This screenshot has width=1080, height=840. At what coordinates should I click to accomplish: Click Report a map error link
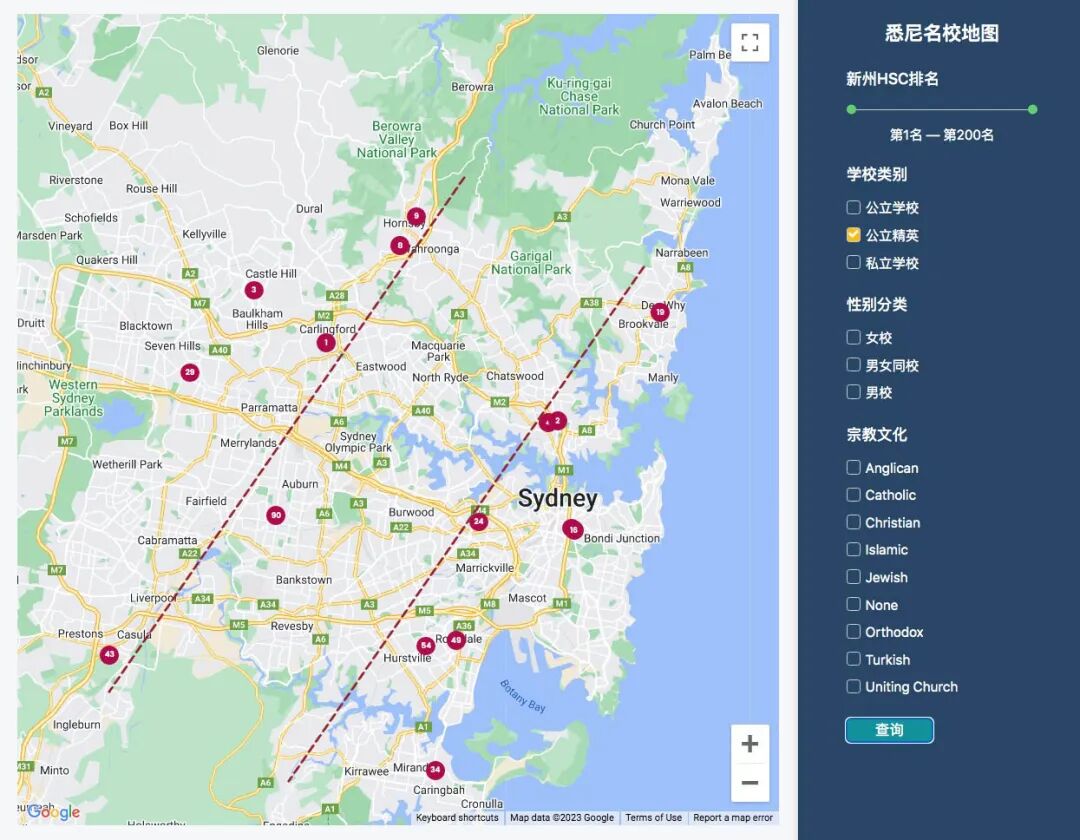point(733,818)
